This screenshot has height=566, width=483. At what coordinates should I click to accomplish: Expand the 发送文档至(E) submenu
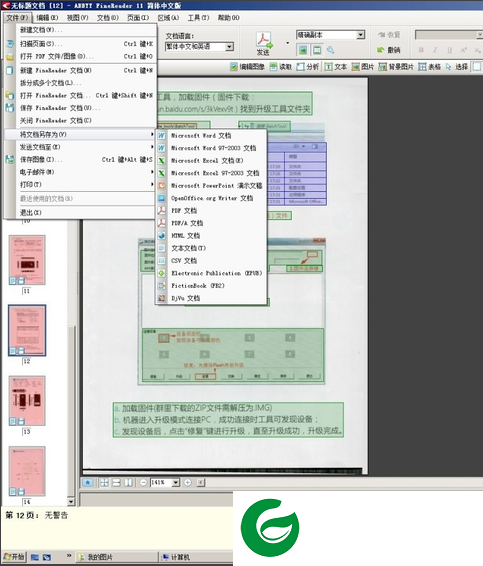click(x=81, y=147)
